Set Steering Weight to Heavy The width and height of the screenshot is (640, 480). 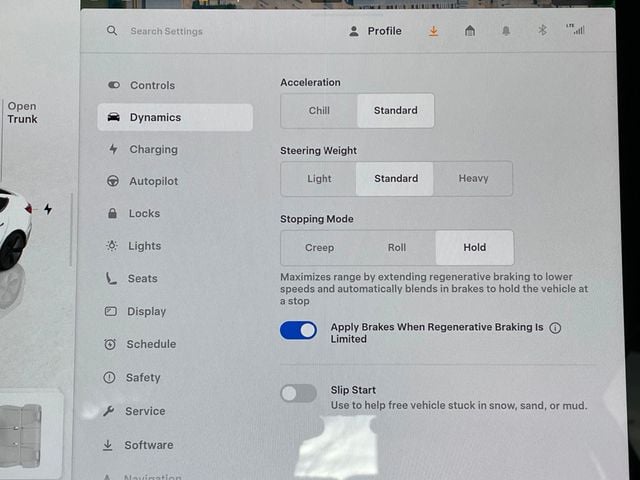pos(473,178)
